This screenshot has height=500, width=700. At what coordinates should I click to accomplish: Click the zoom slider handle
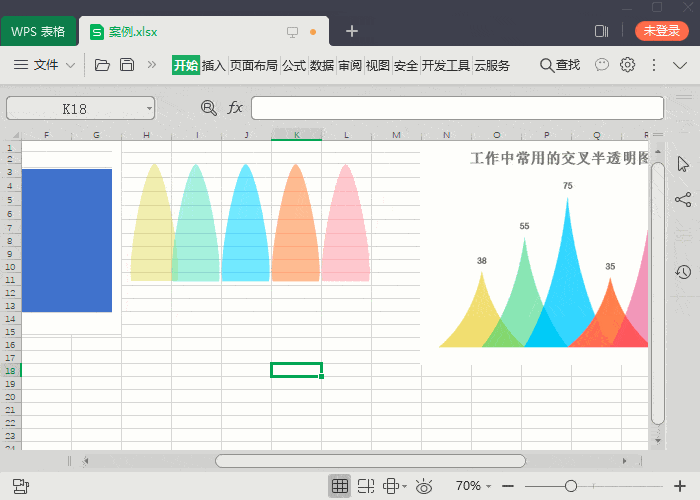[x=571, y=486]
